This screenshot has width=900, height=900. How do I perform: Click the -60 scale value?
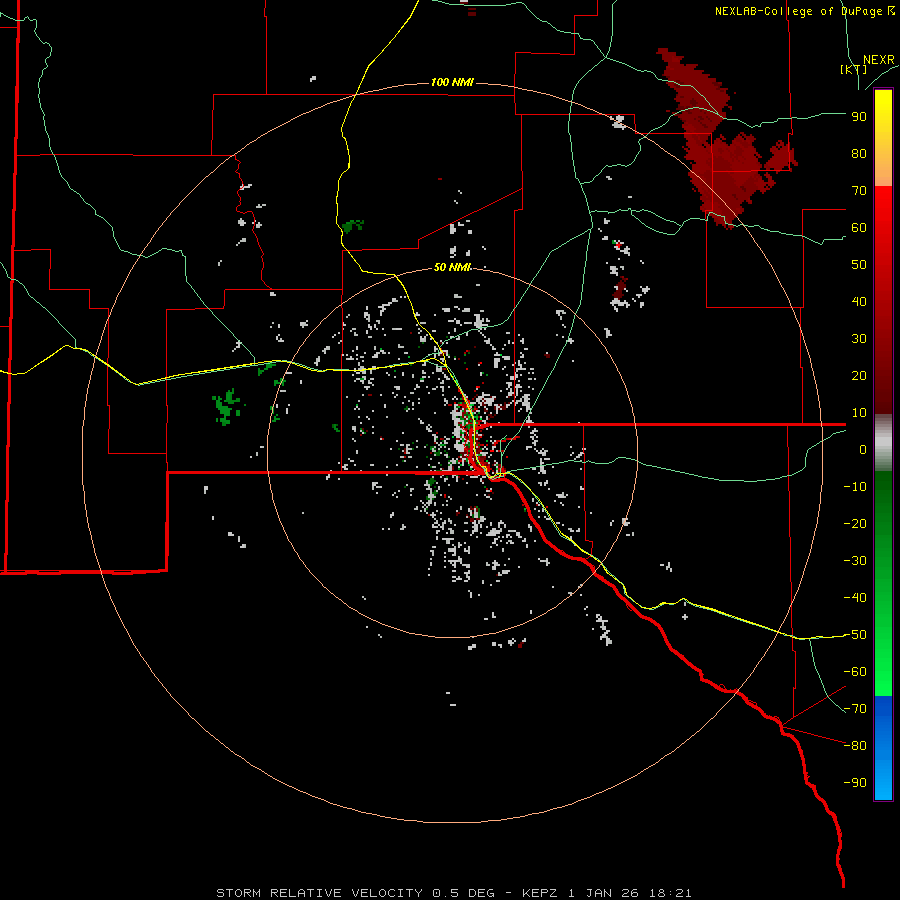tap(855, 672)
